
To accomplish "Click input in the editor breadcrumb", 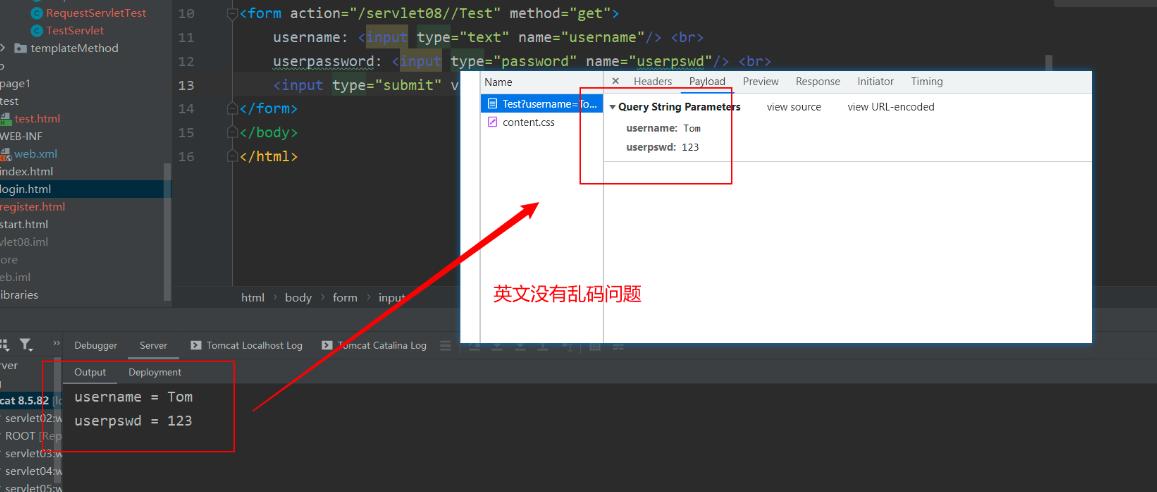I will pyautogui.click(x=392, y=298).
